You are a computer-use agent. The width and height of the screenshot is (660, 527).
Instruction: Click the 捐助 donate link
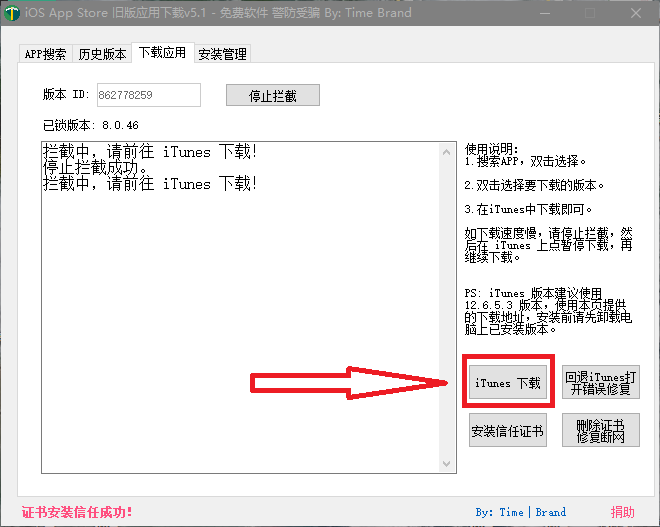pos(622,512)
